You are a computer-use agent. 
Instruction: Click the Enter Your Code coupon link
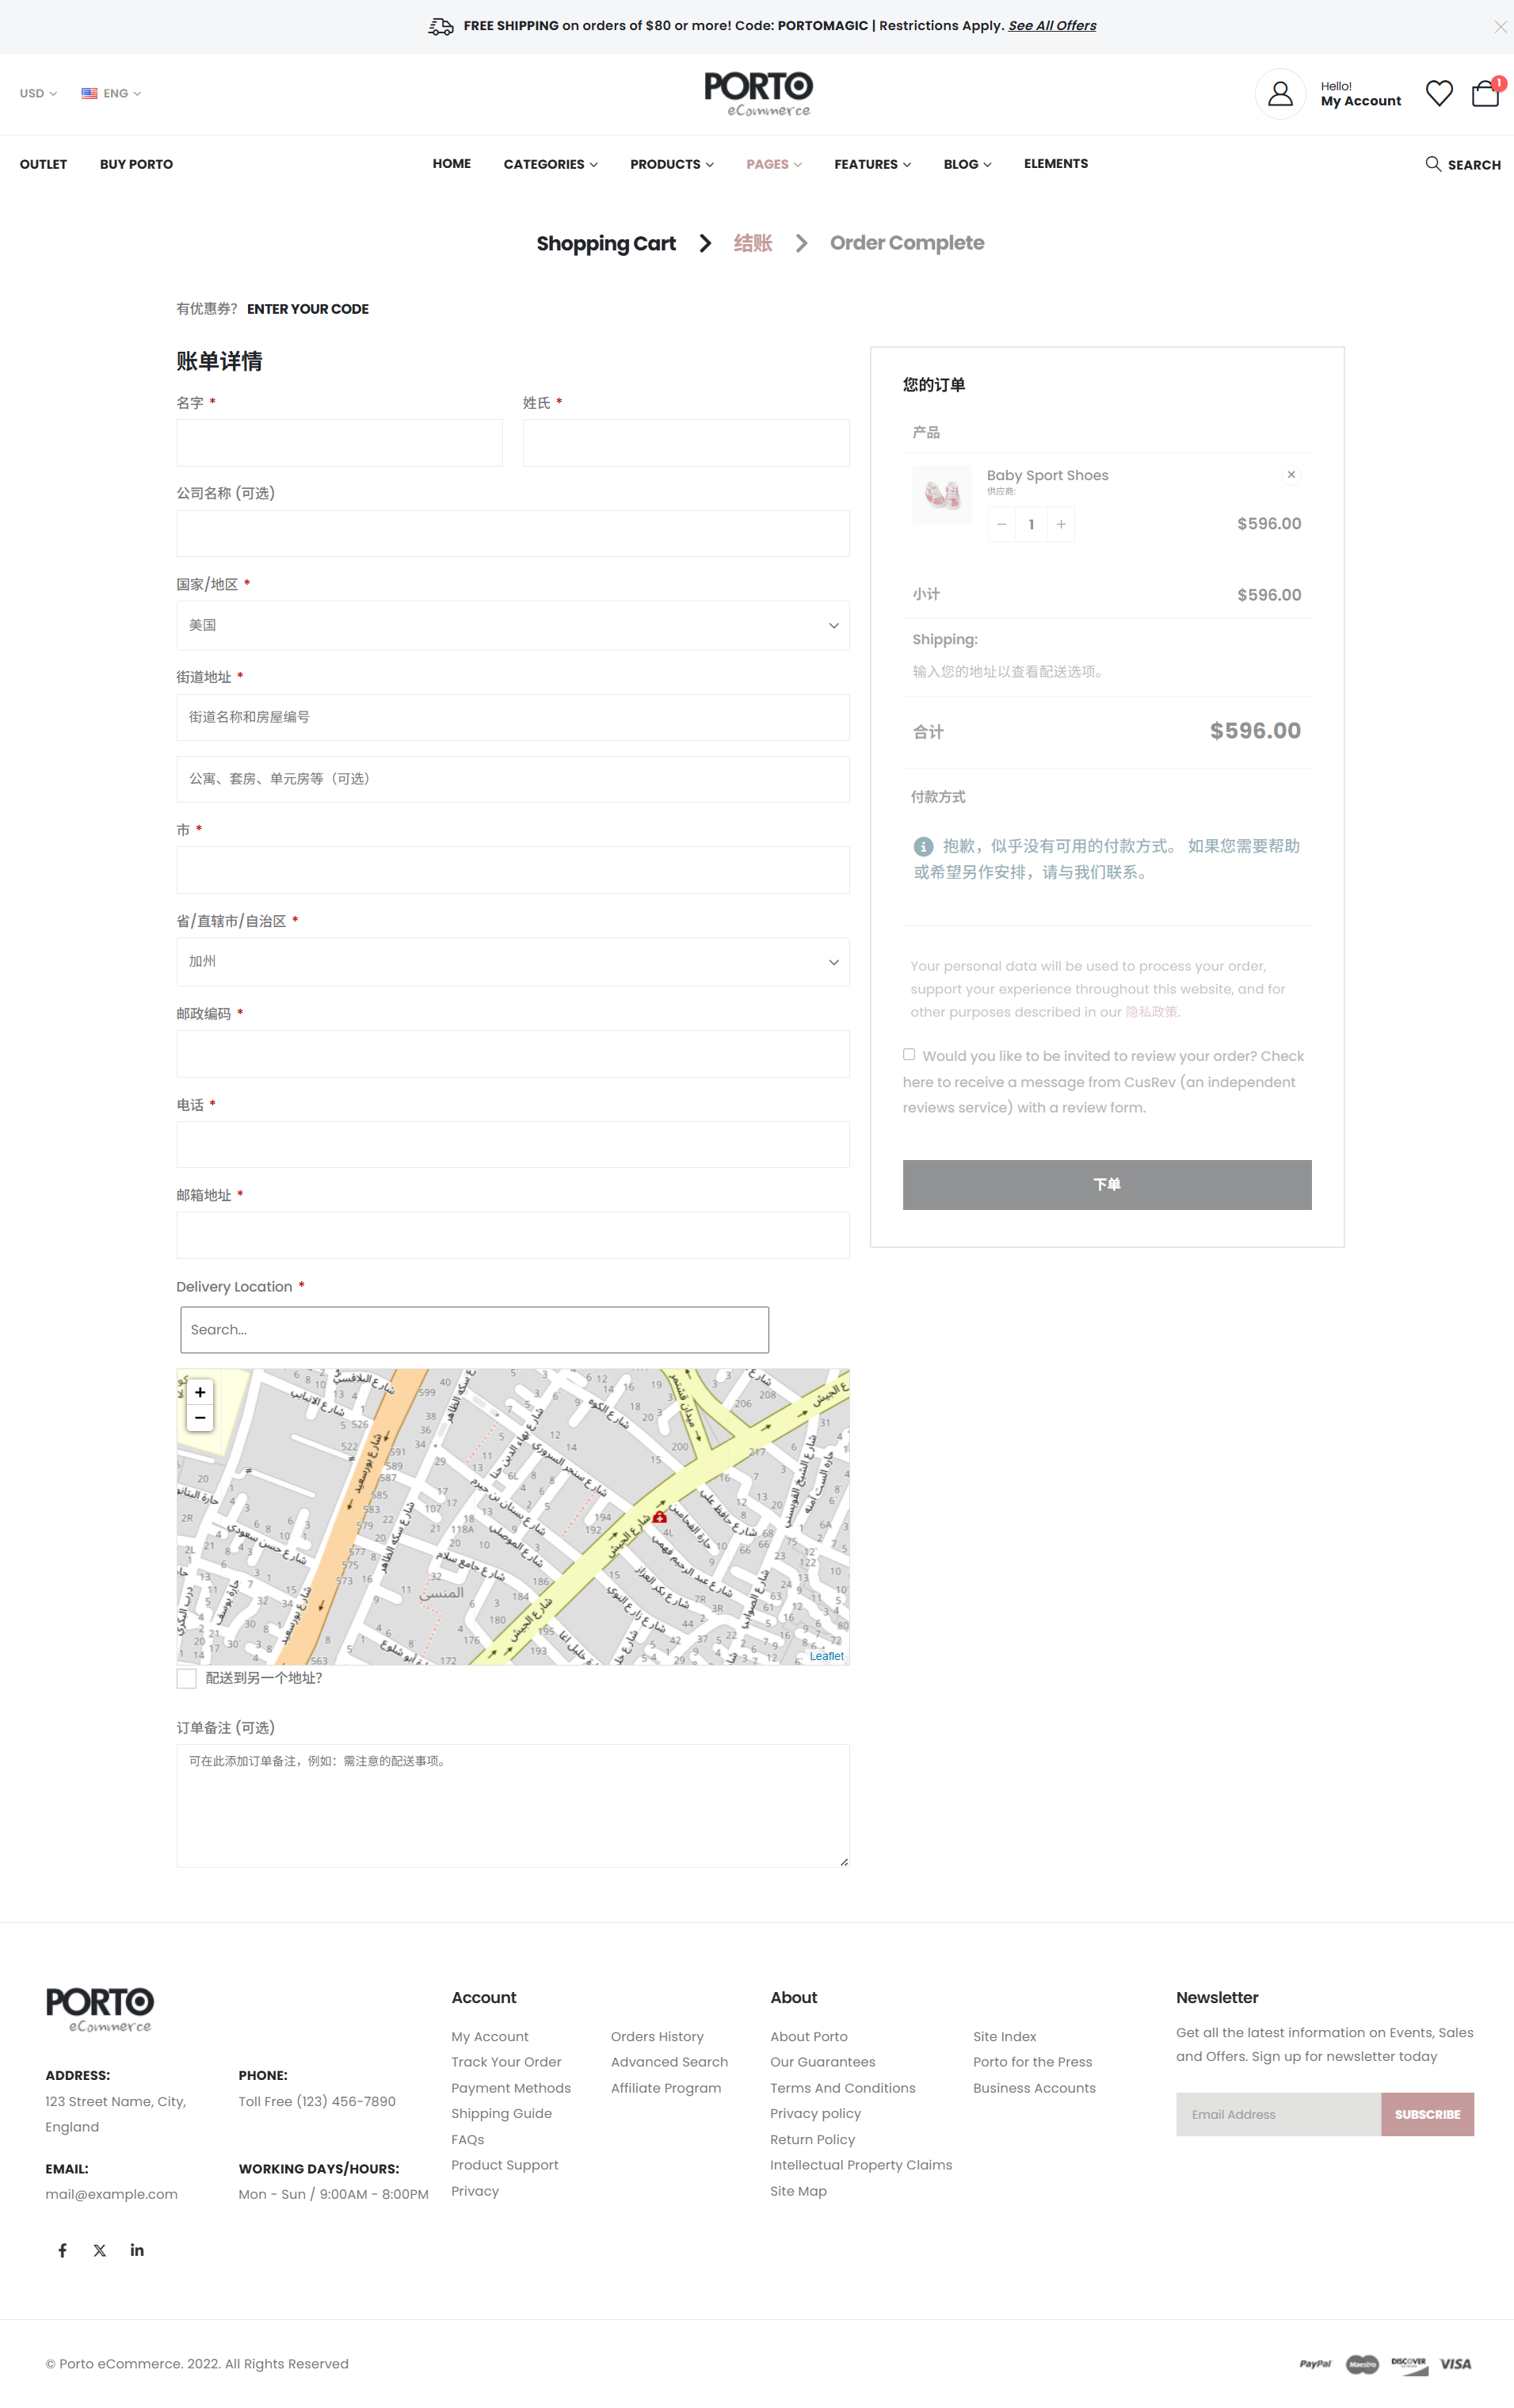coord(308,309)
